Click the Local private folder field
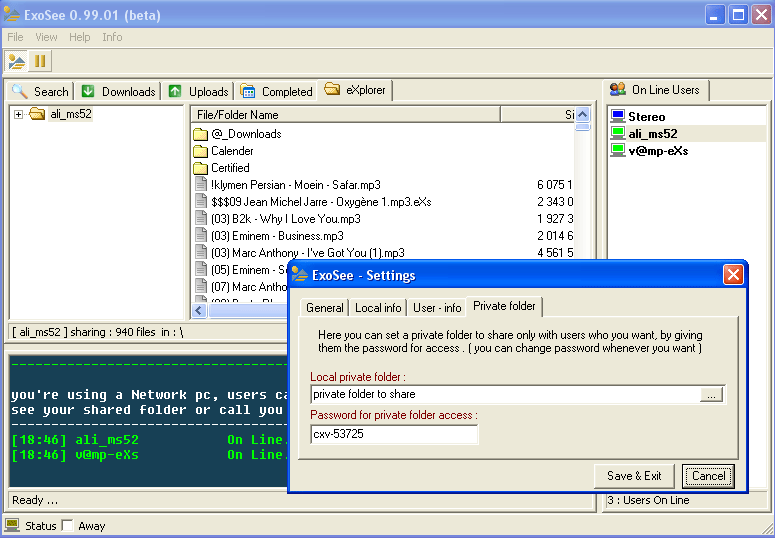This screenshot has height=538, width=775. pos(505,394)
